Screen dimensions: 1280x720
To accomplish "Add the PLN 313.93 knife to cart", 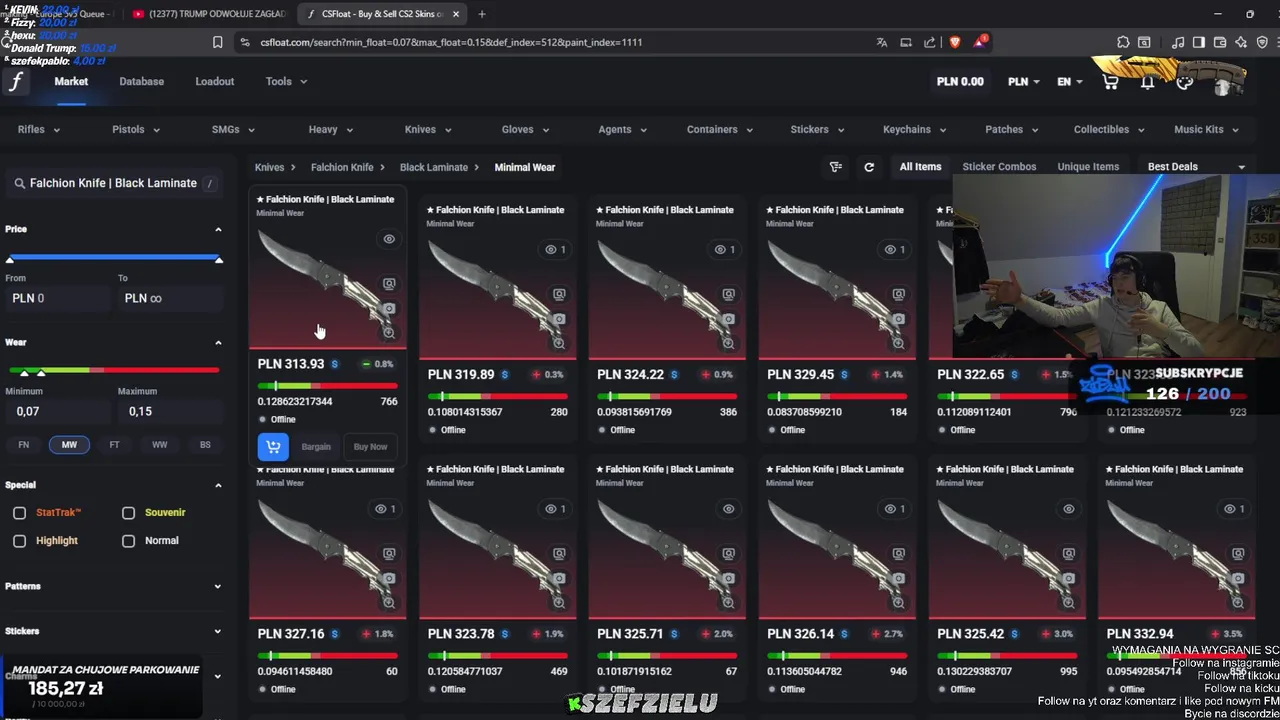I will (x=273, y=446).
